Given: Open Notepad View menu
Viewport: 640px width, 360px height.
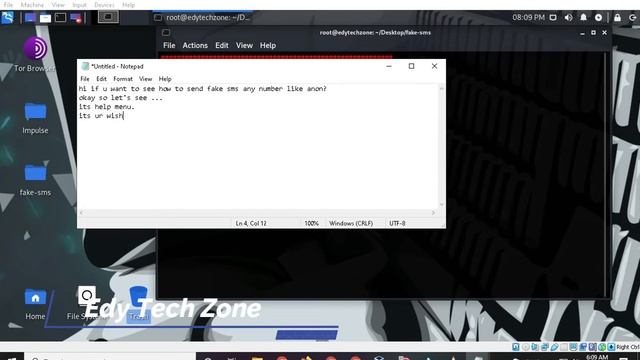Looking at the screenshot, I should [x=145, y=79].
